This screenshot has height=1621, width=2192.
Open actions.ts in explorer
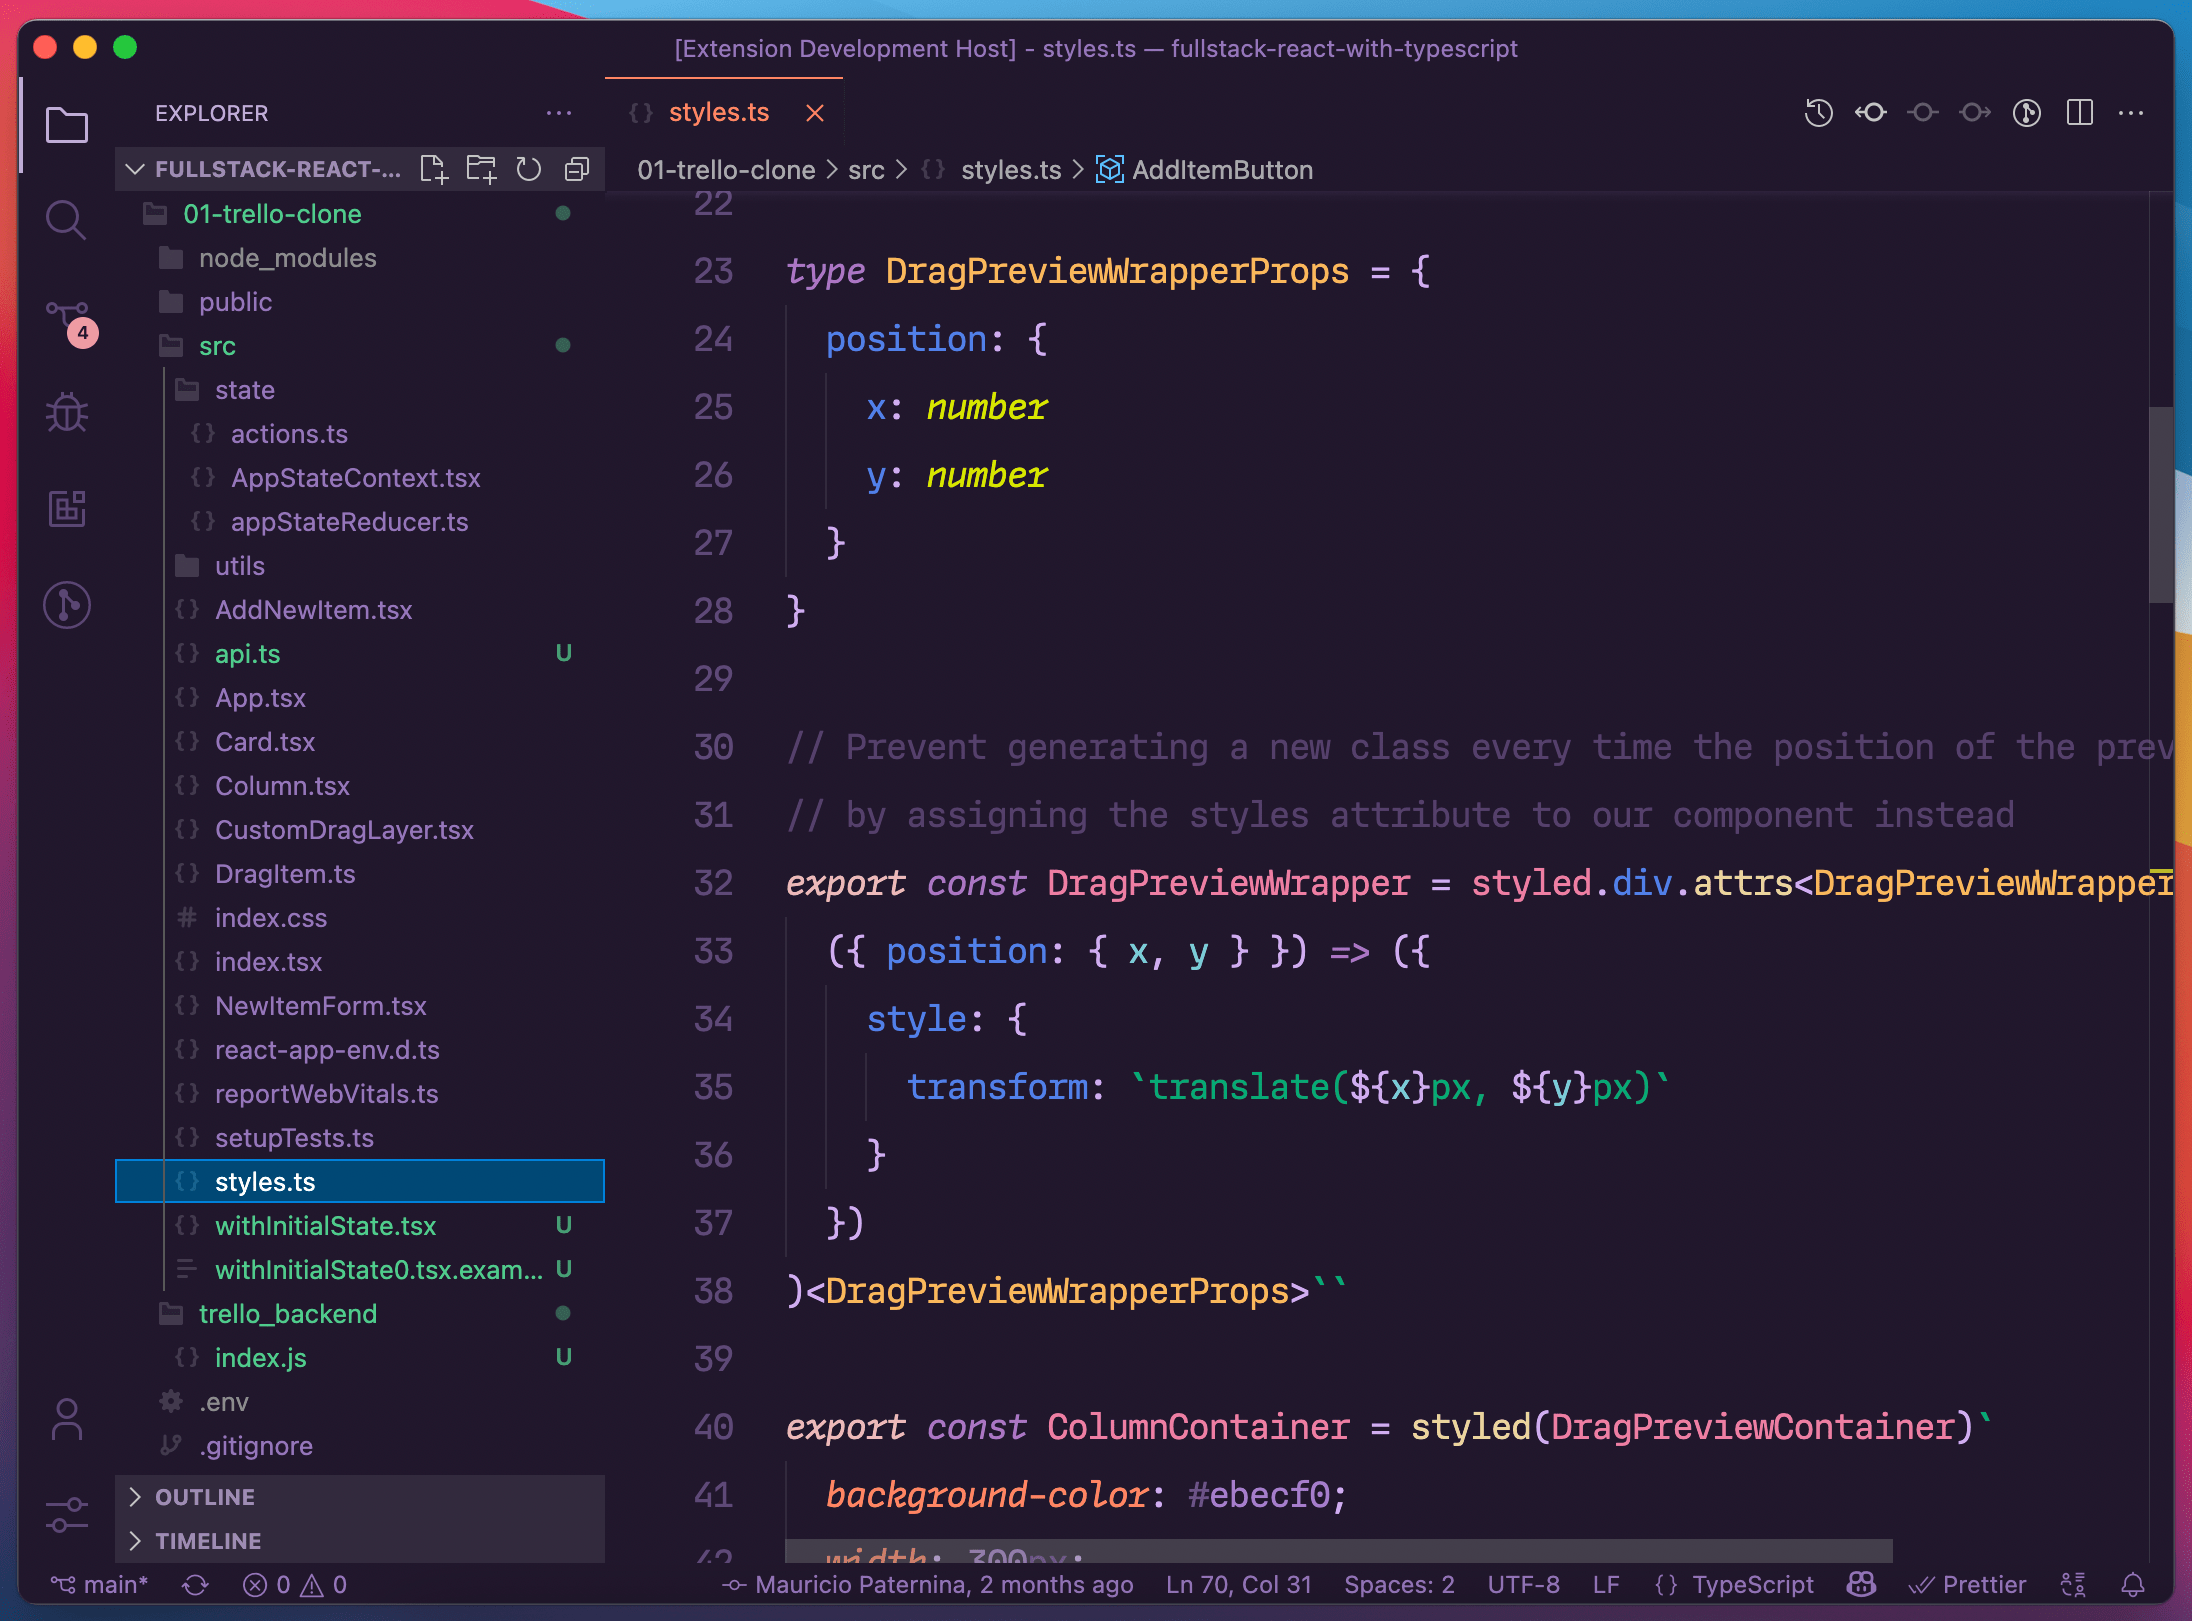360,434
